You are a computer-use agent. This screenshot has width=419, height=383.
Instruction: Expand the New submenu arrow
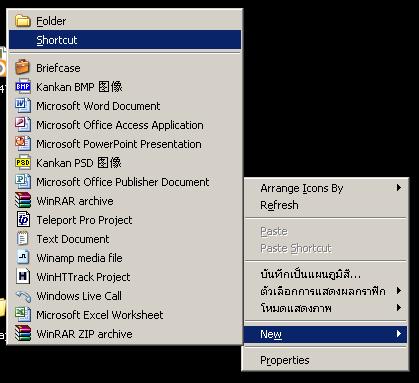point(399,334)
